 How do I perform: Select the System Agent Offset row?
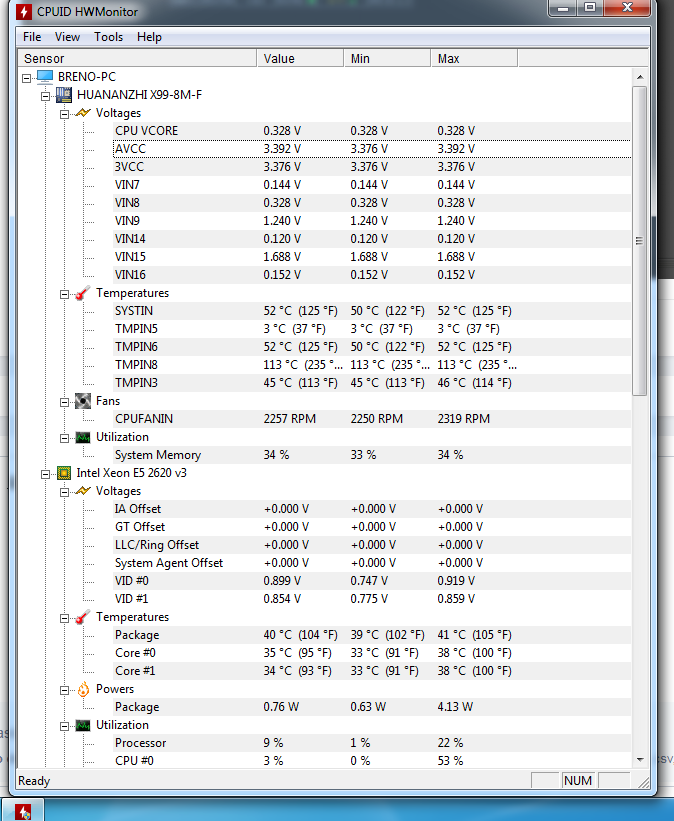tap(372, 563)
